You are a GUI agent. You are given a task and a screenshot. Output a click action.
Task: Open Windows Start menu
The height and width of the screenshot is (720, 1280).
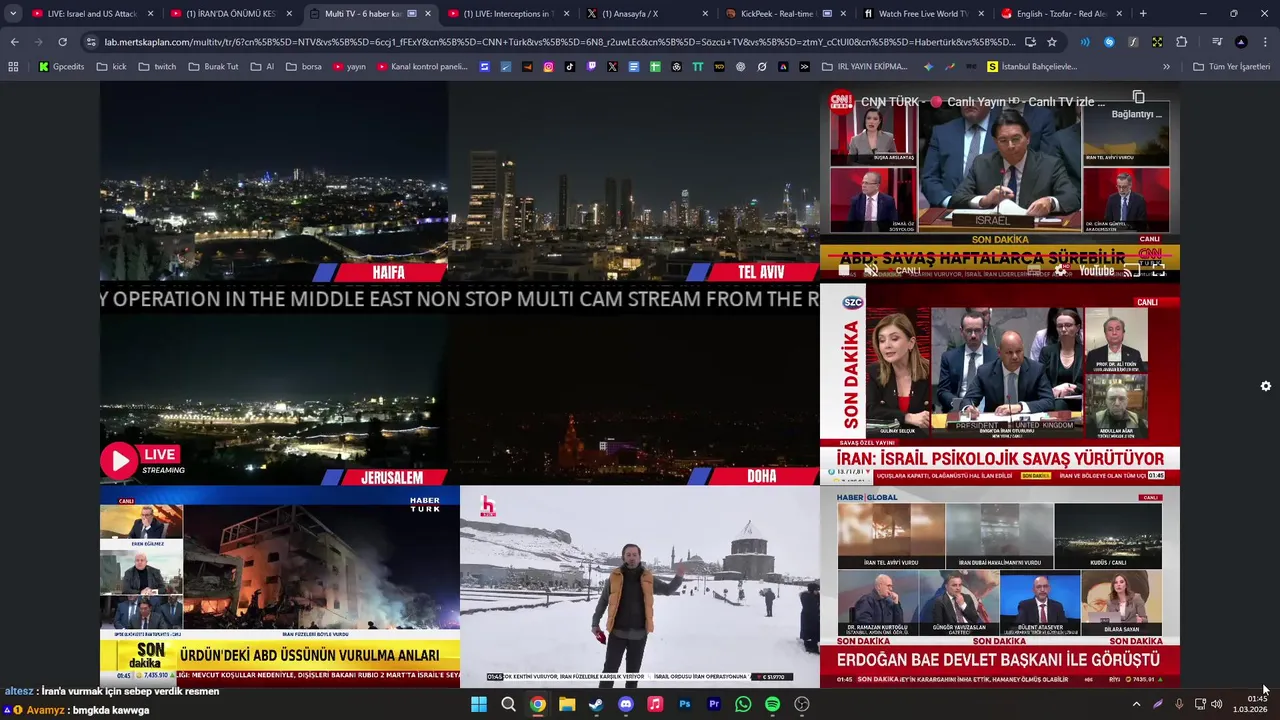point(479,704)
